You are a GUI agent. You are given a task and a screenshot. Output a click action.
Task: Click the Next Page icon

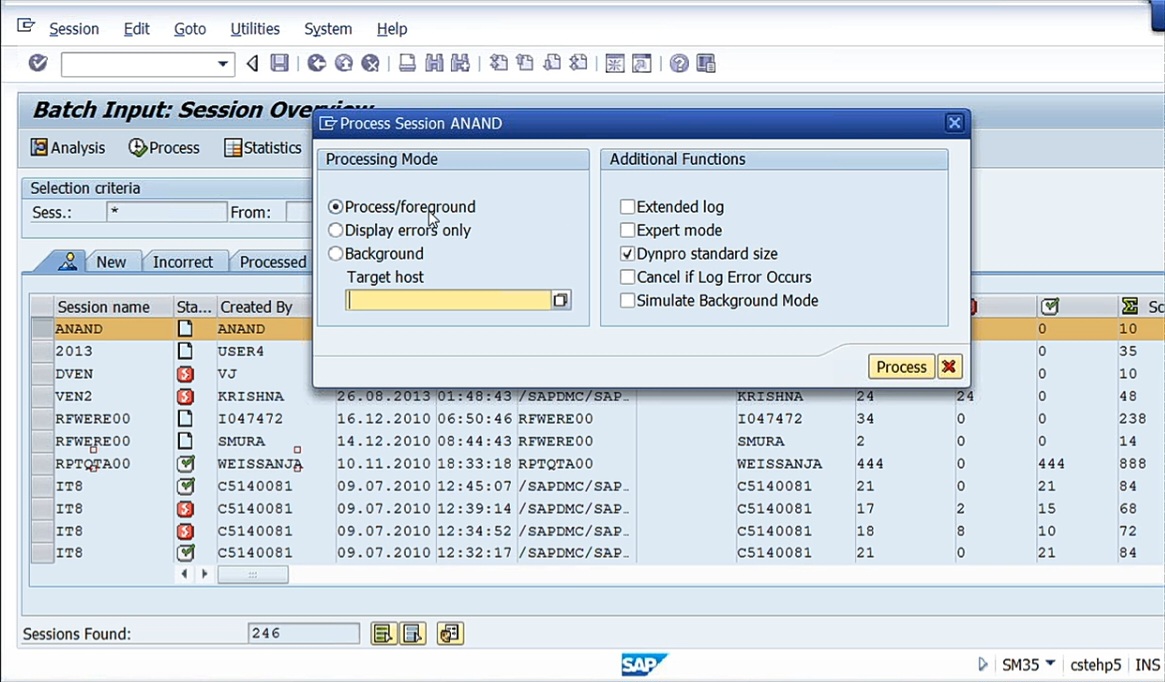551,63
